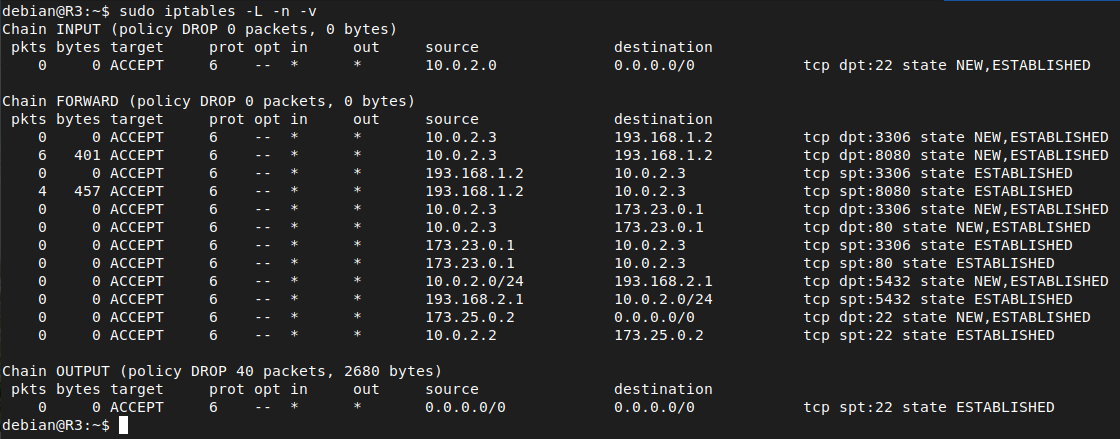Click source address 10.0.2.0 in INPUT chain
Image resolution: width=1120 pixels, height=439 pixels.
[461, 65]
